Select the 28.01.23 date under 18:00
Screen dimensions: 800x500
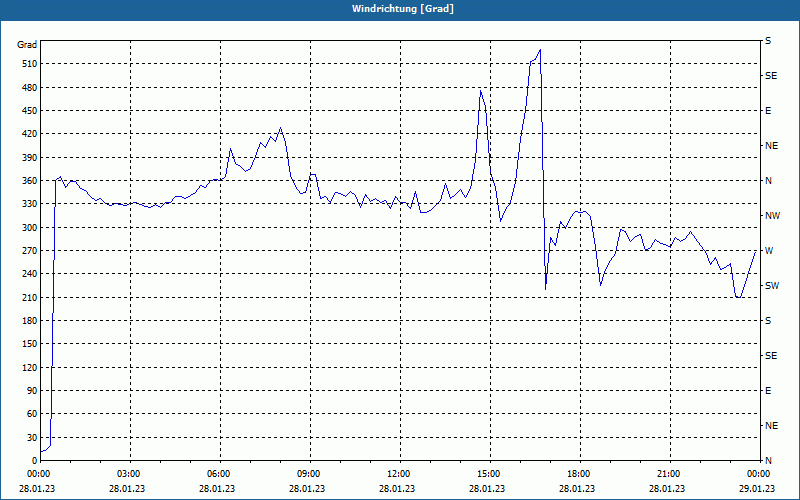577,489
